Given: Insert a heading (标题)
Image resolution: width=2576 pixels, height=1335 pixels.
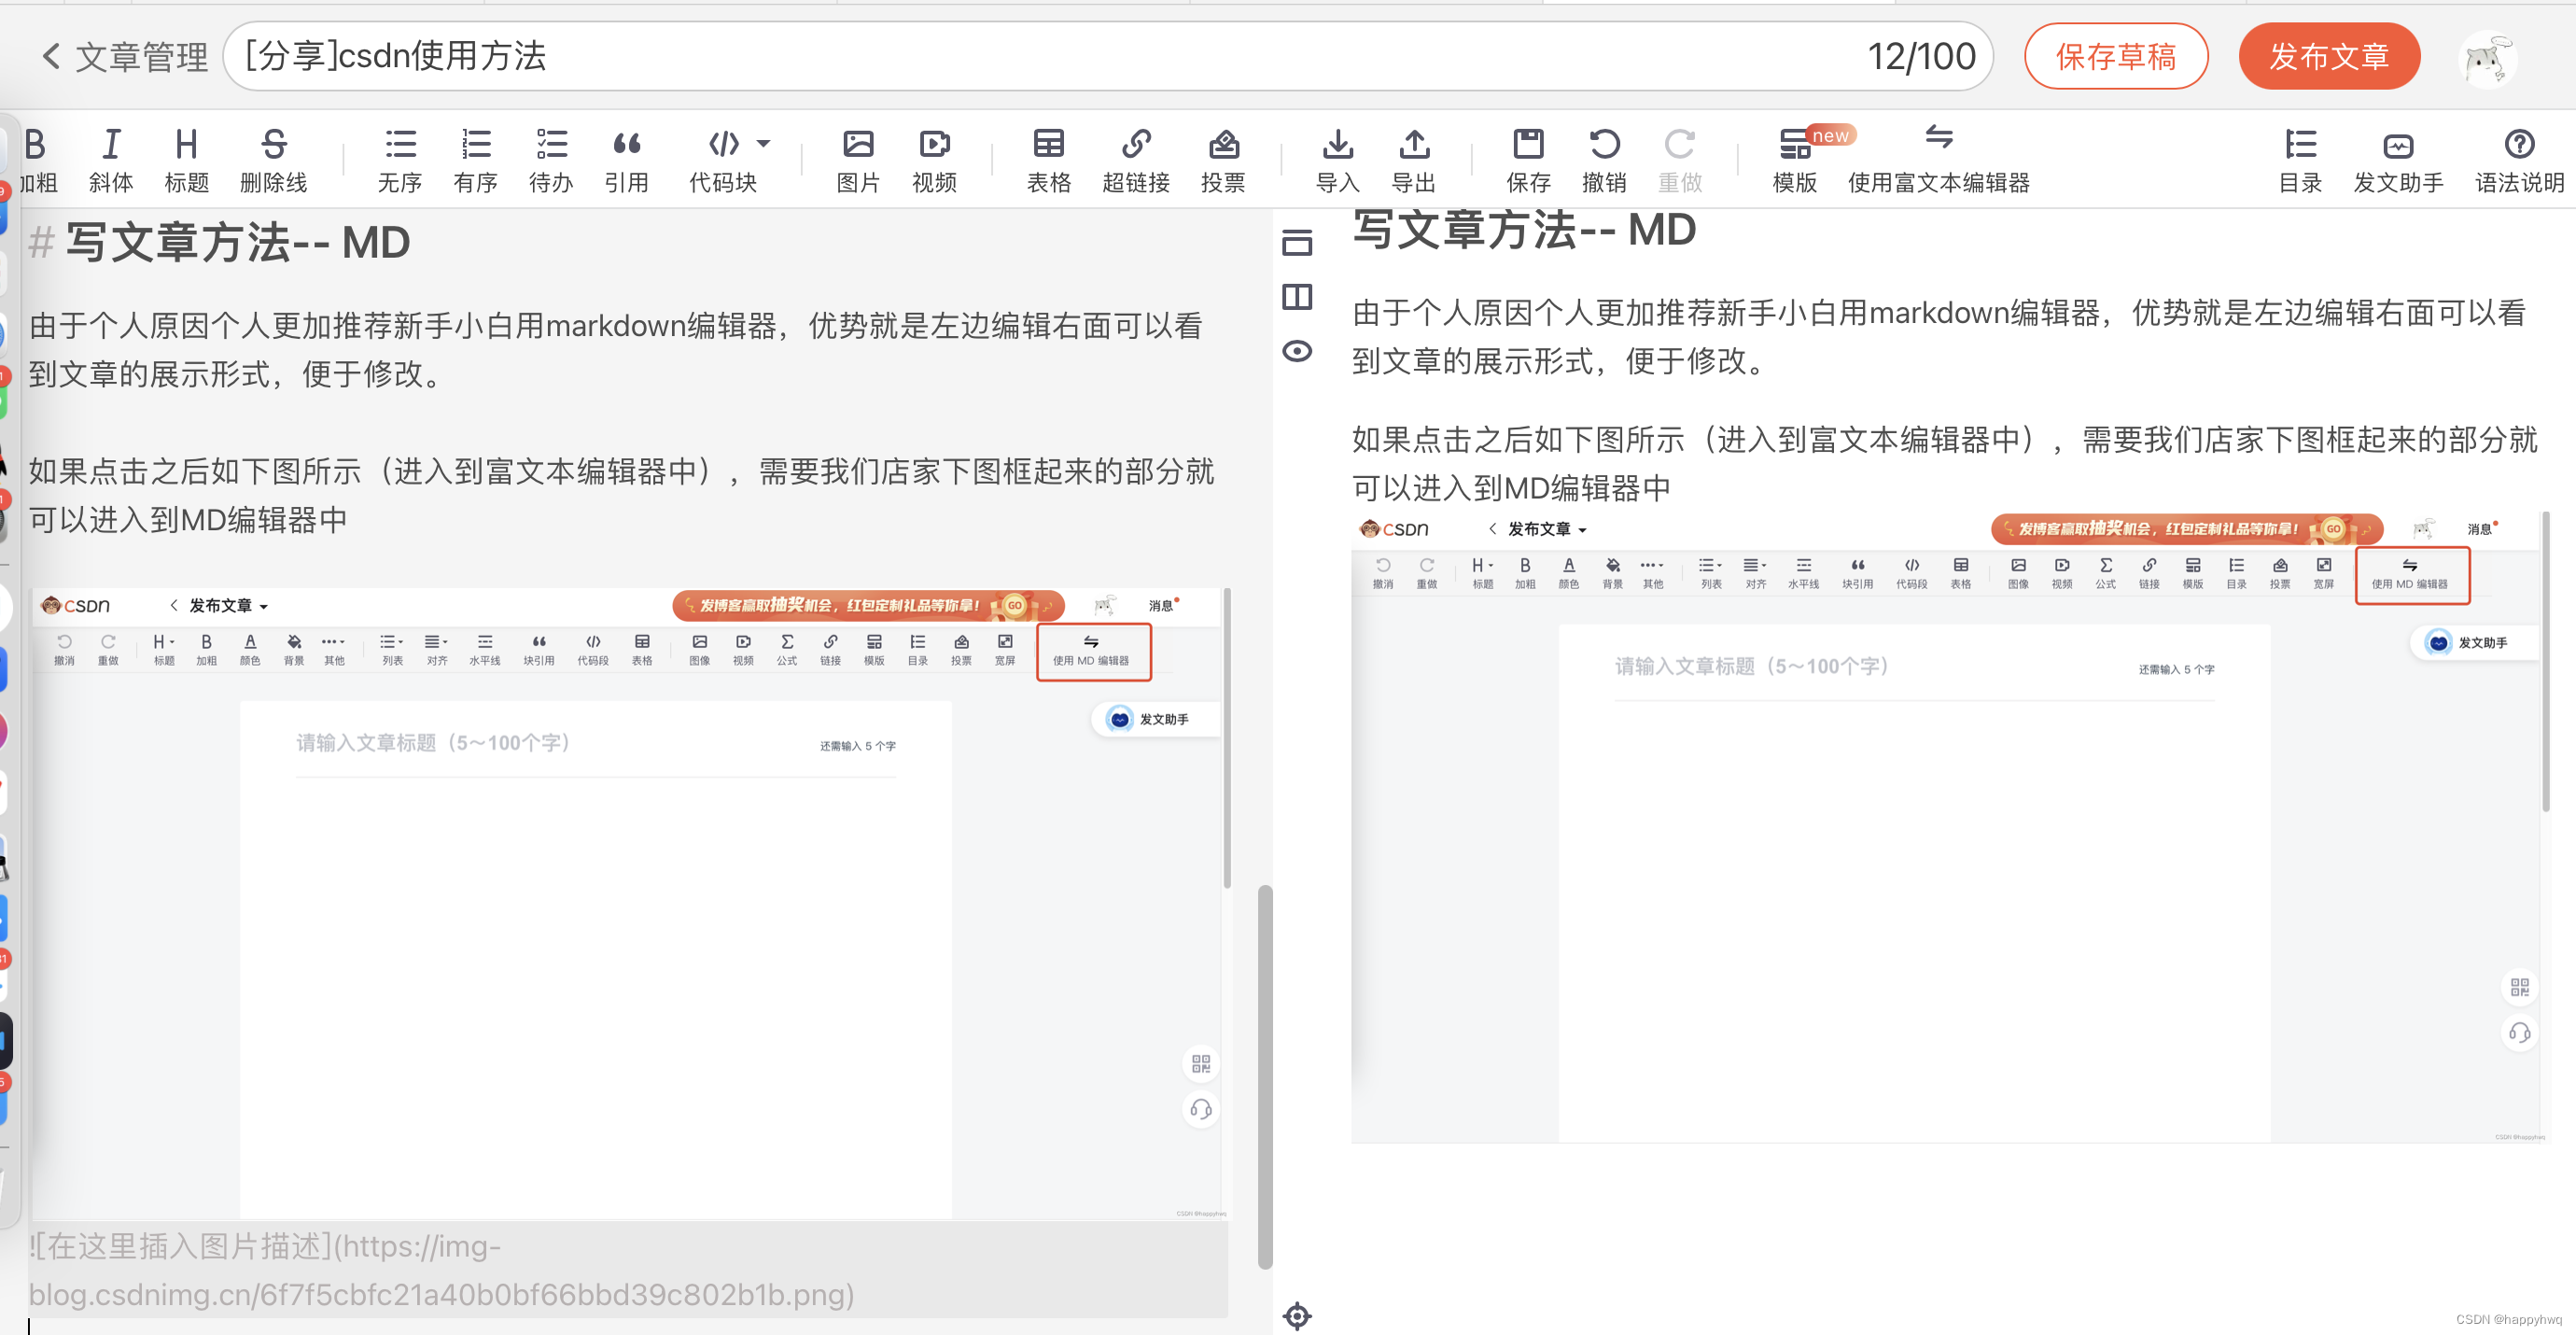Looking at the screenshot, I should 187,160.
